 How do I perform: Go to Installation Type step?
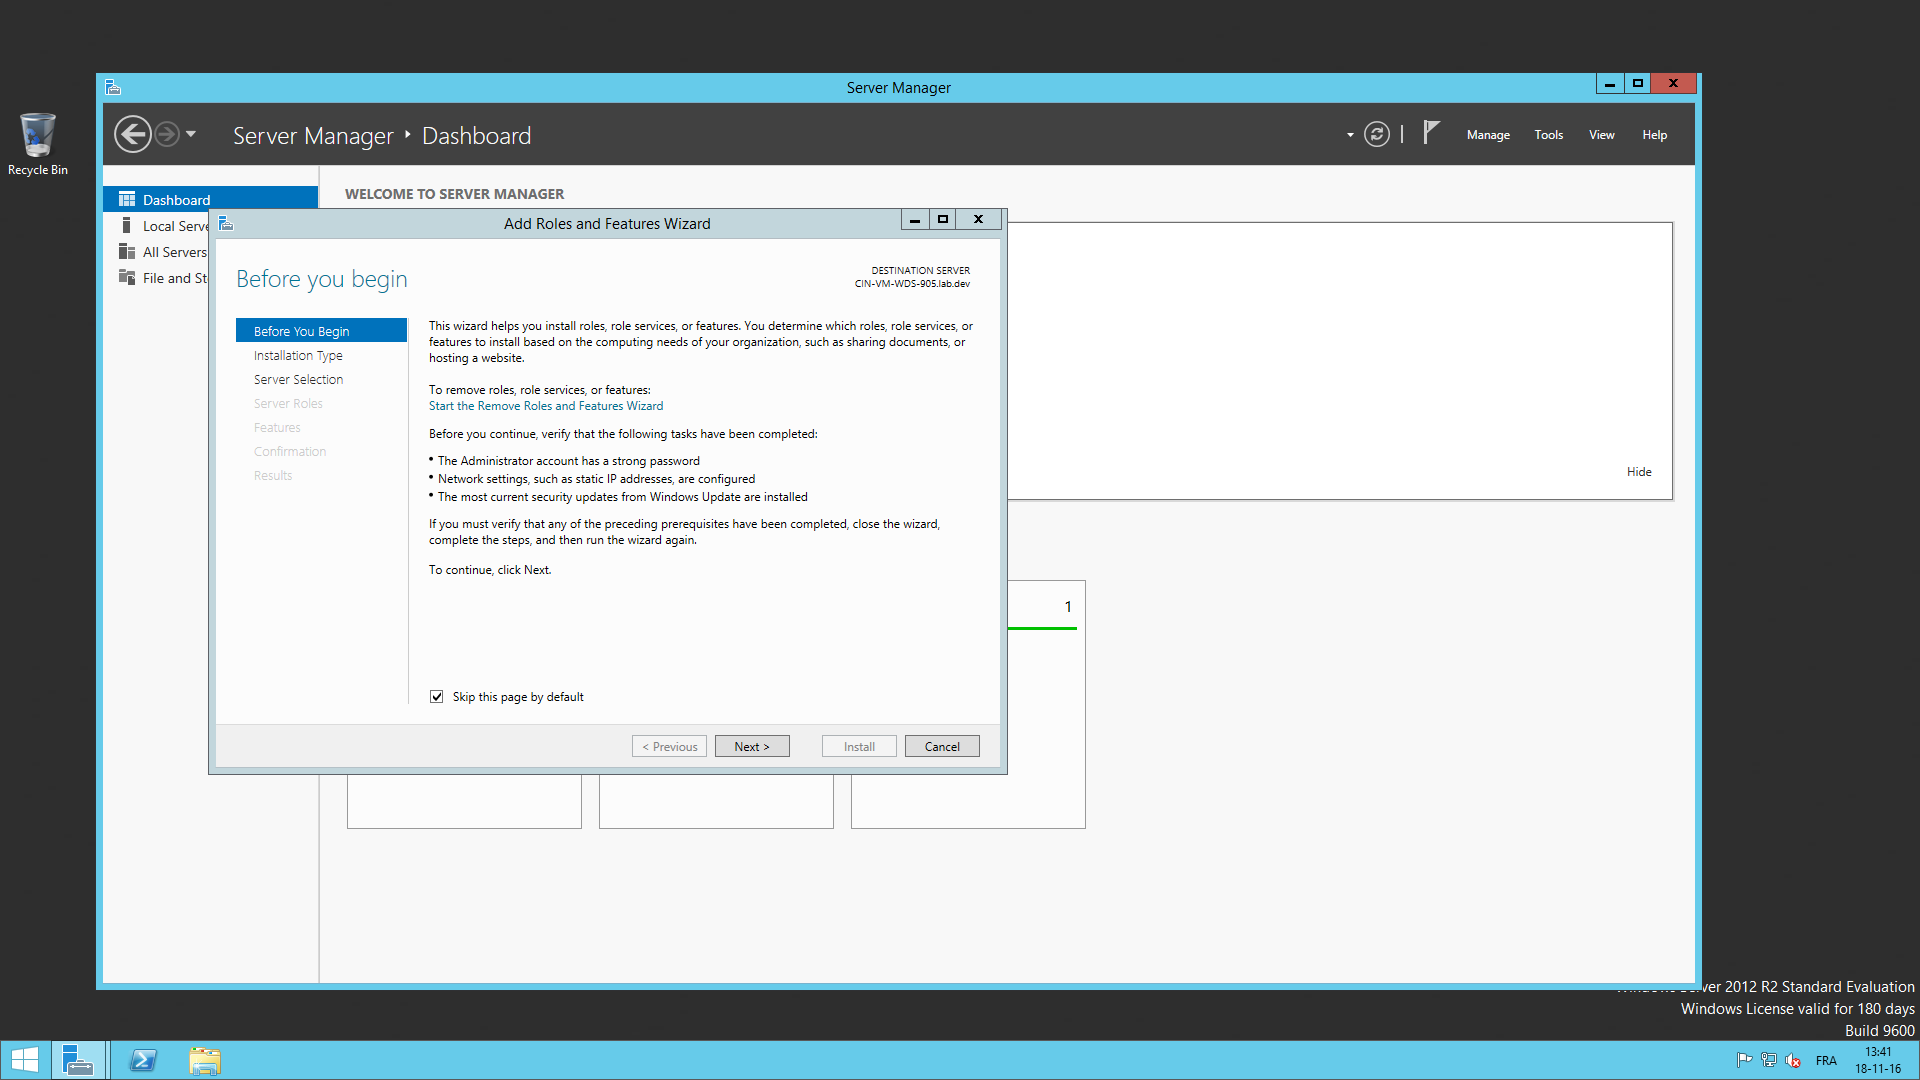point(298,355)
